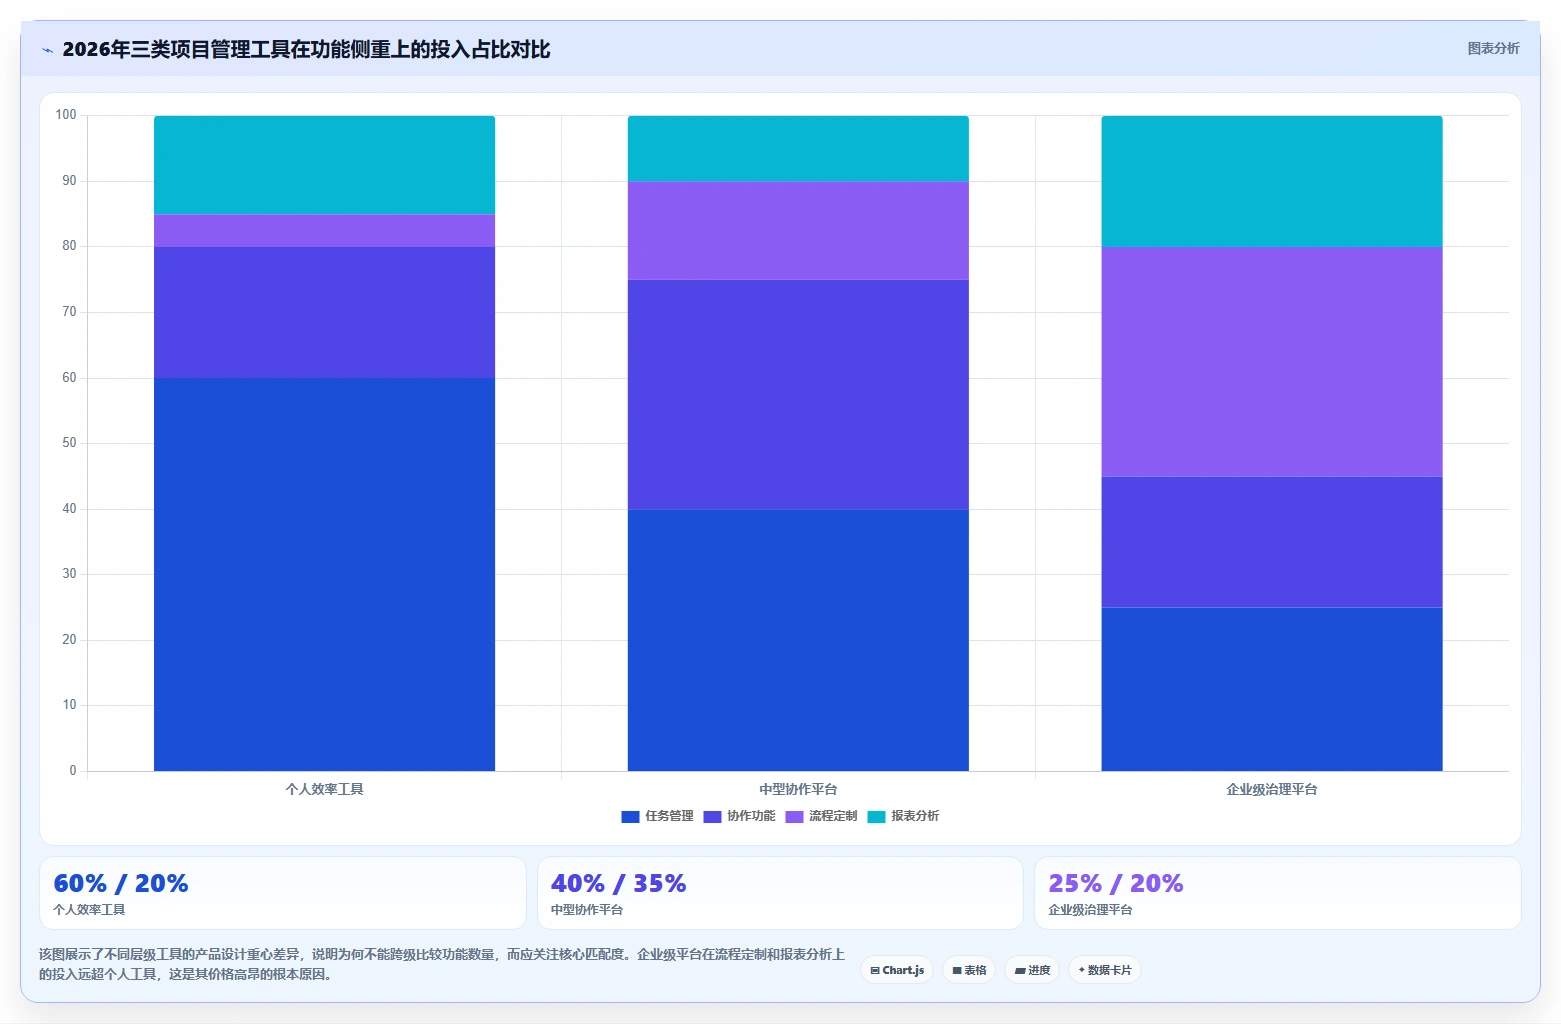
Task: Click the 协作功能 segment of the 个人效率工具 bar
Action: coord(324,312)
